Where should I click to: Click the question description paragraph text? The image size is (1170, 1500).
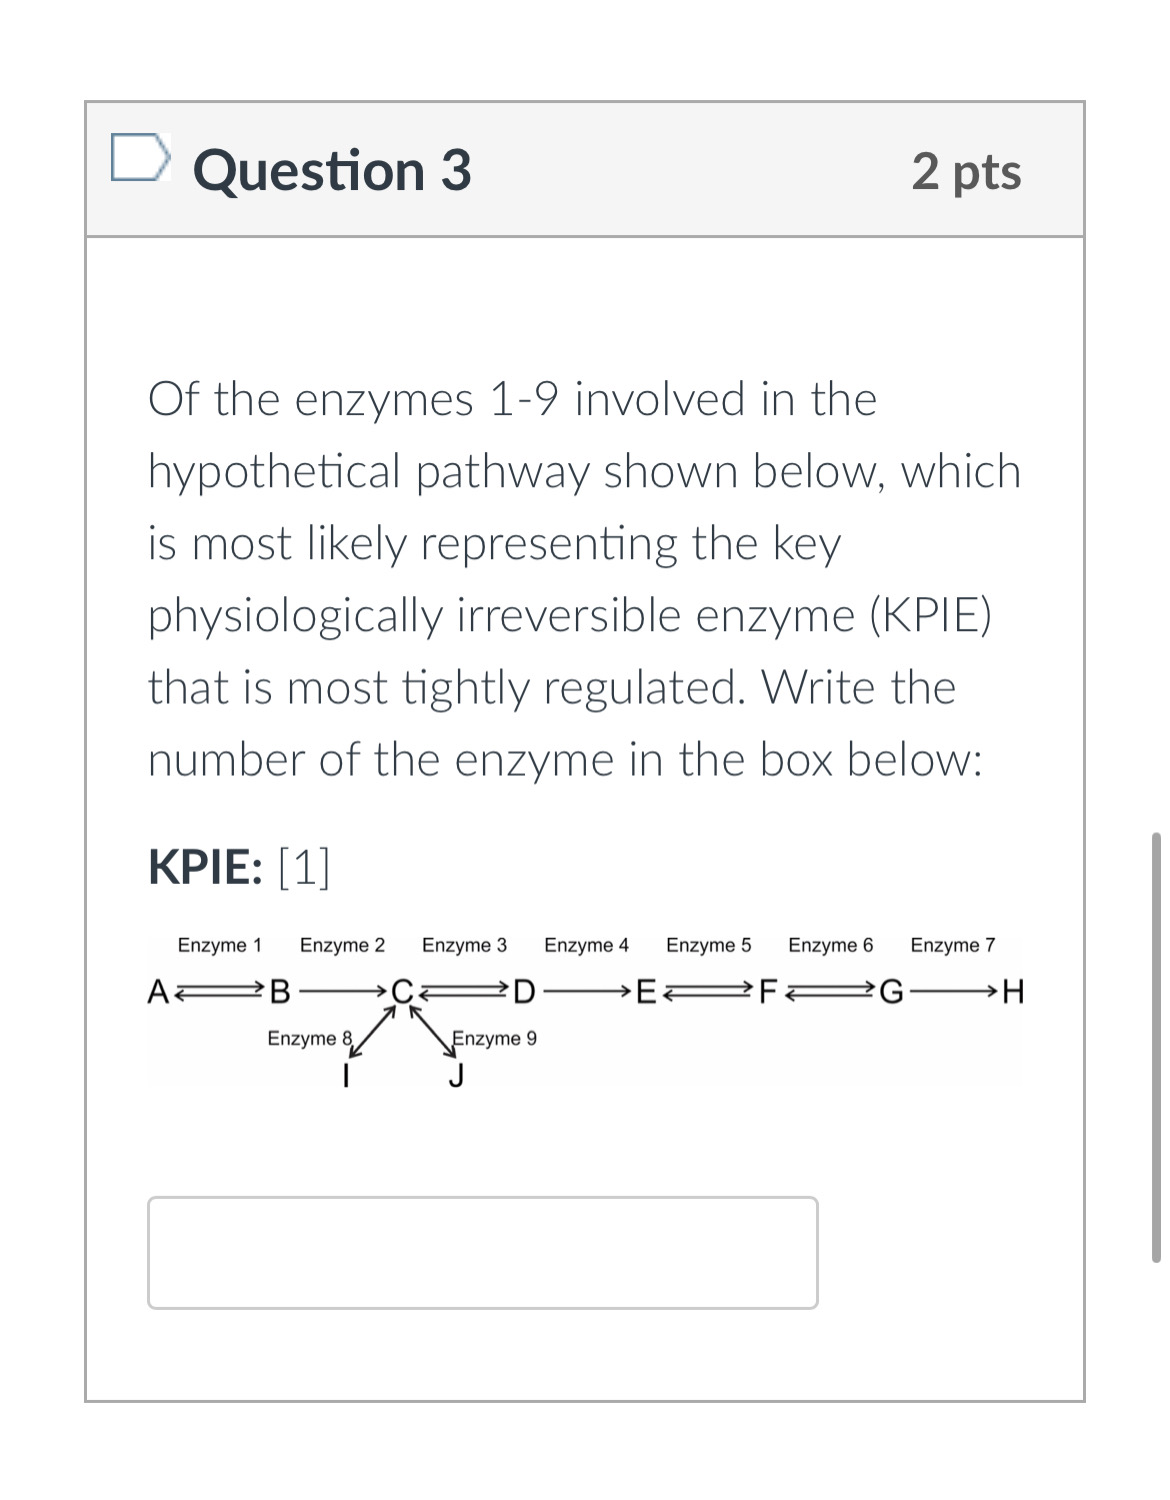580,580
